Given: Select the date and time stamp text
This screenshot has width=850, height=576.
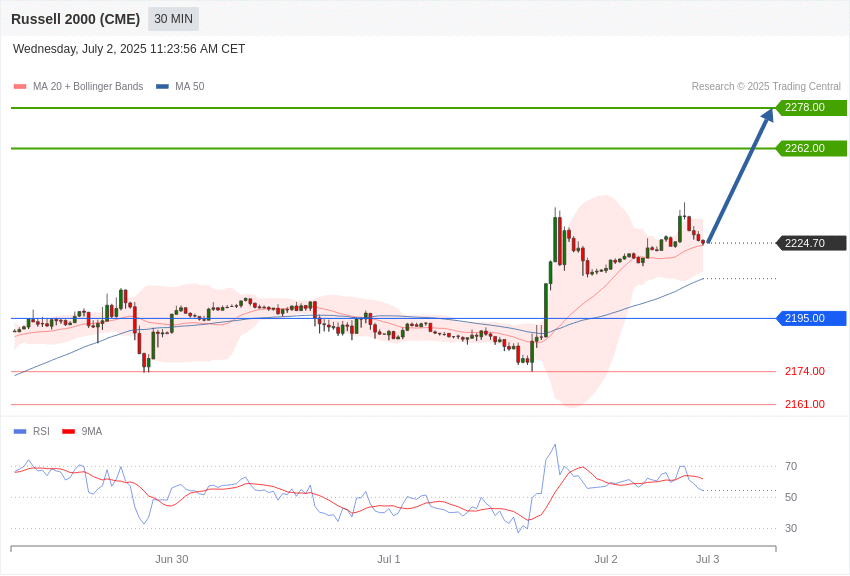Looking at the screenshot, I should [x=129, y=49].
